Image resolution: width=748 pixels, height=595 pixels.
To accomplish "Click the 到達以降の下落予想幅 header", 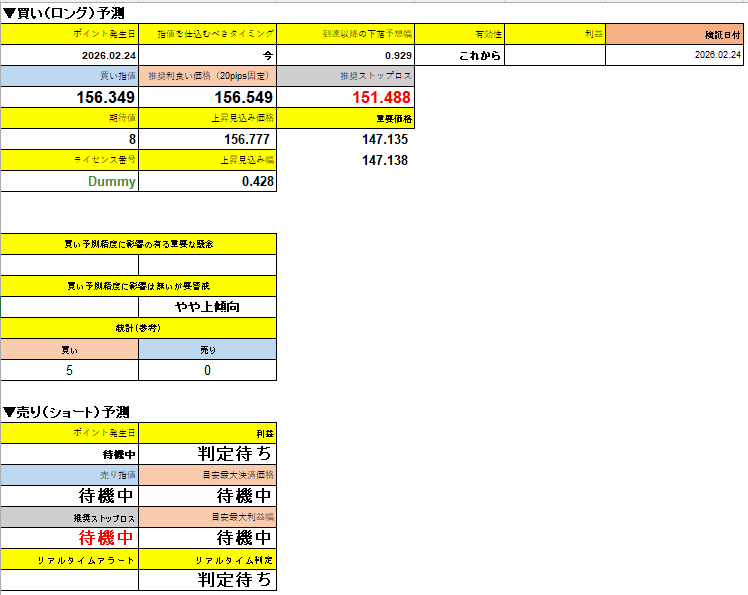I will (345, 34).
